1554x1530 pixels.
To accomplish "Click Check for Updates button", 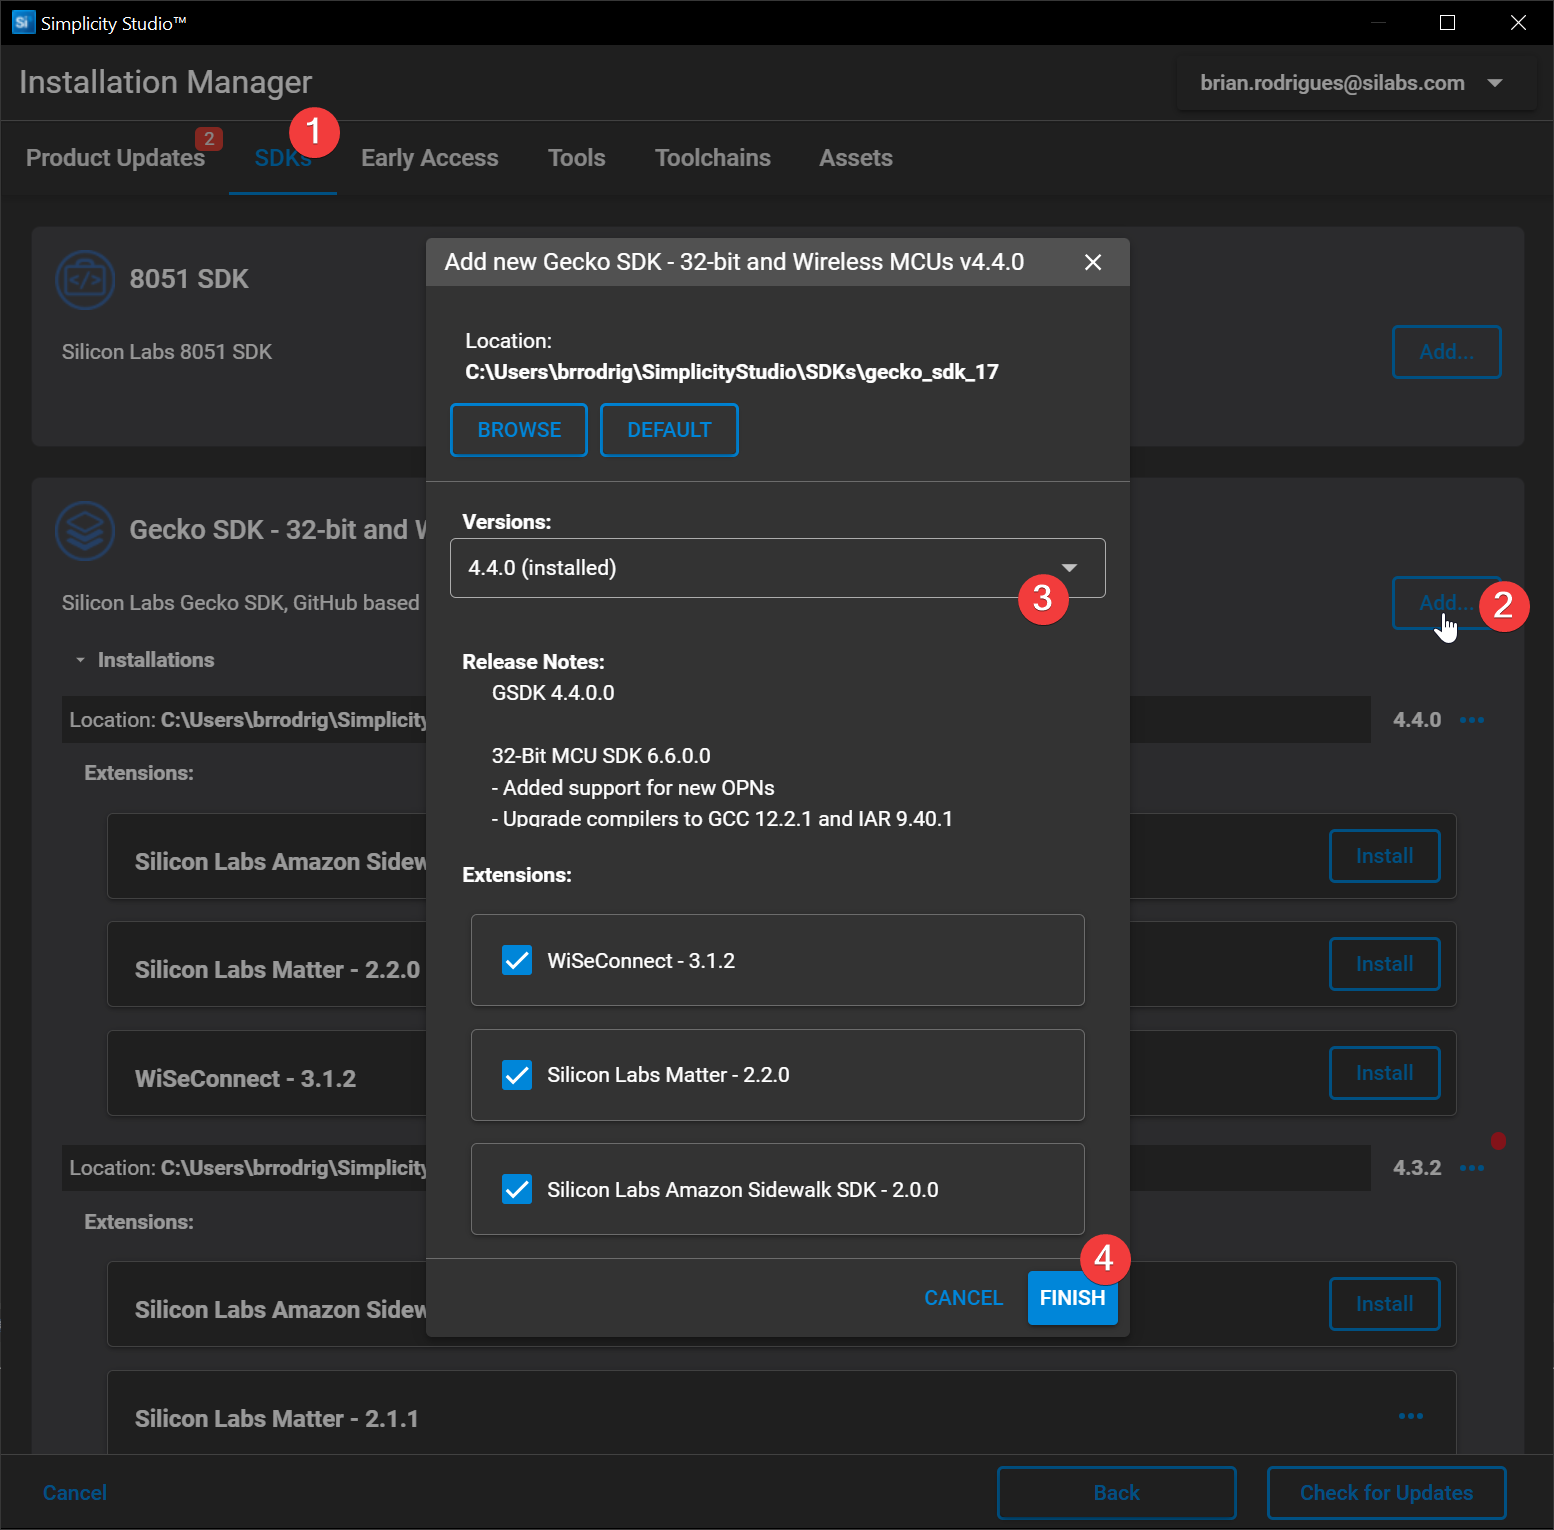I will coord(1387,1493).
